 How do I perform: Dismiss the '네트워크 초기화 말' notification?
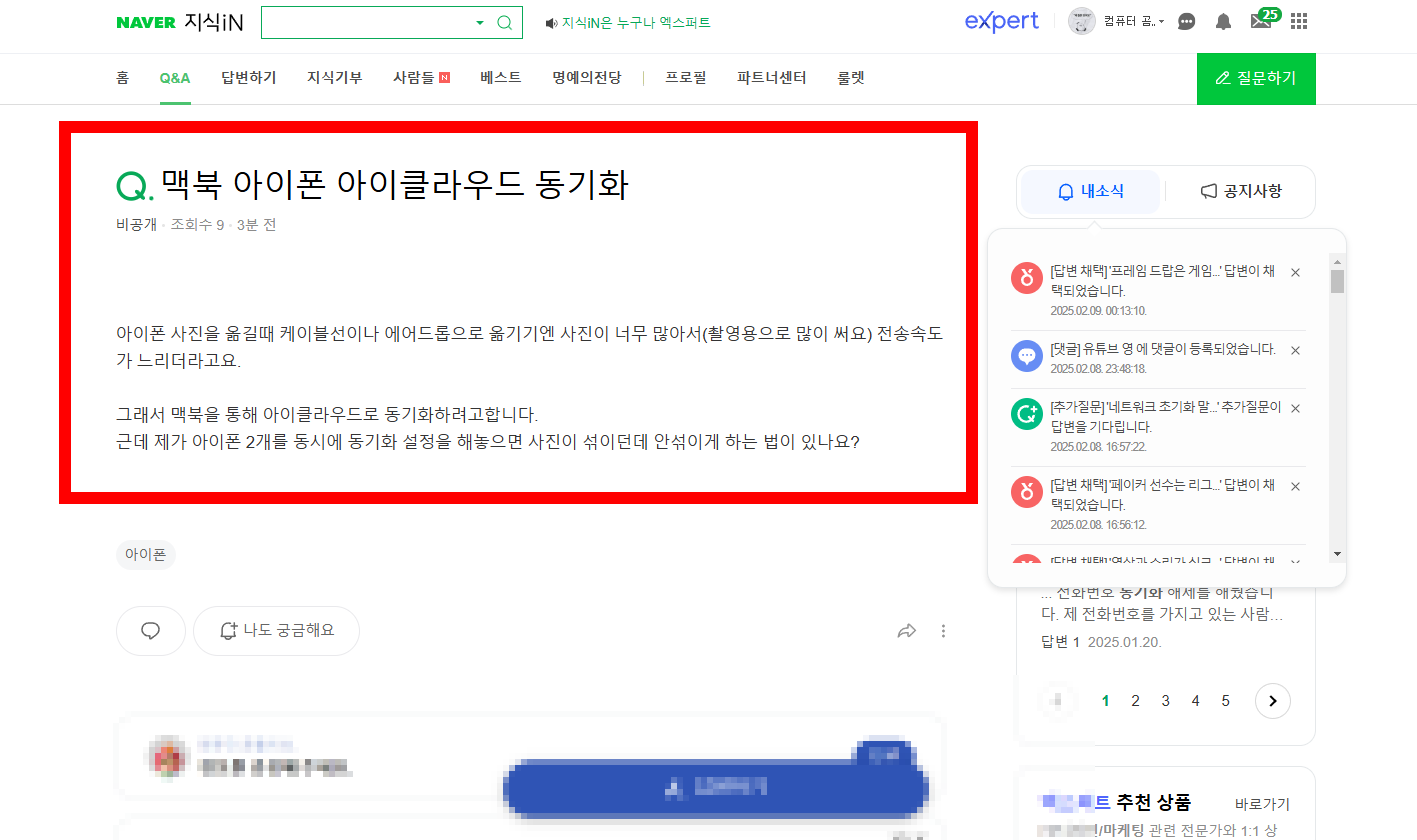[1295, 408]
